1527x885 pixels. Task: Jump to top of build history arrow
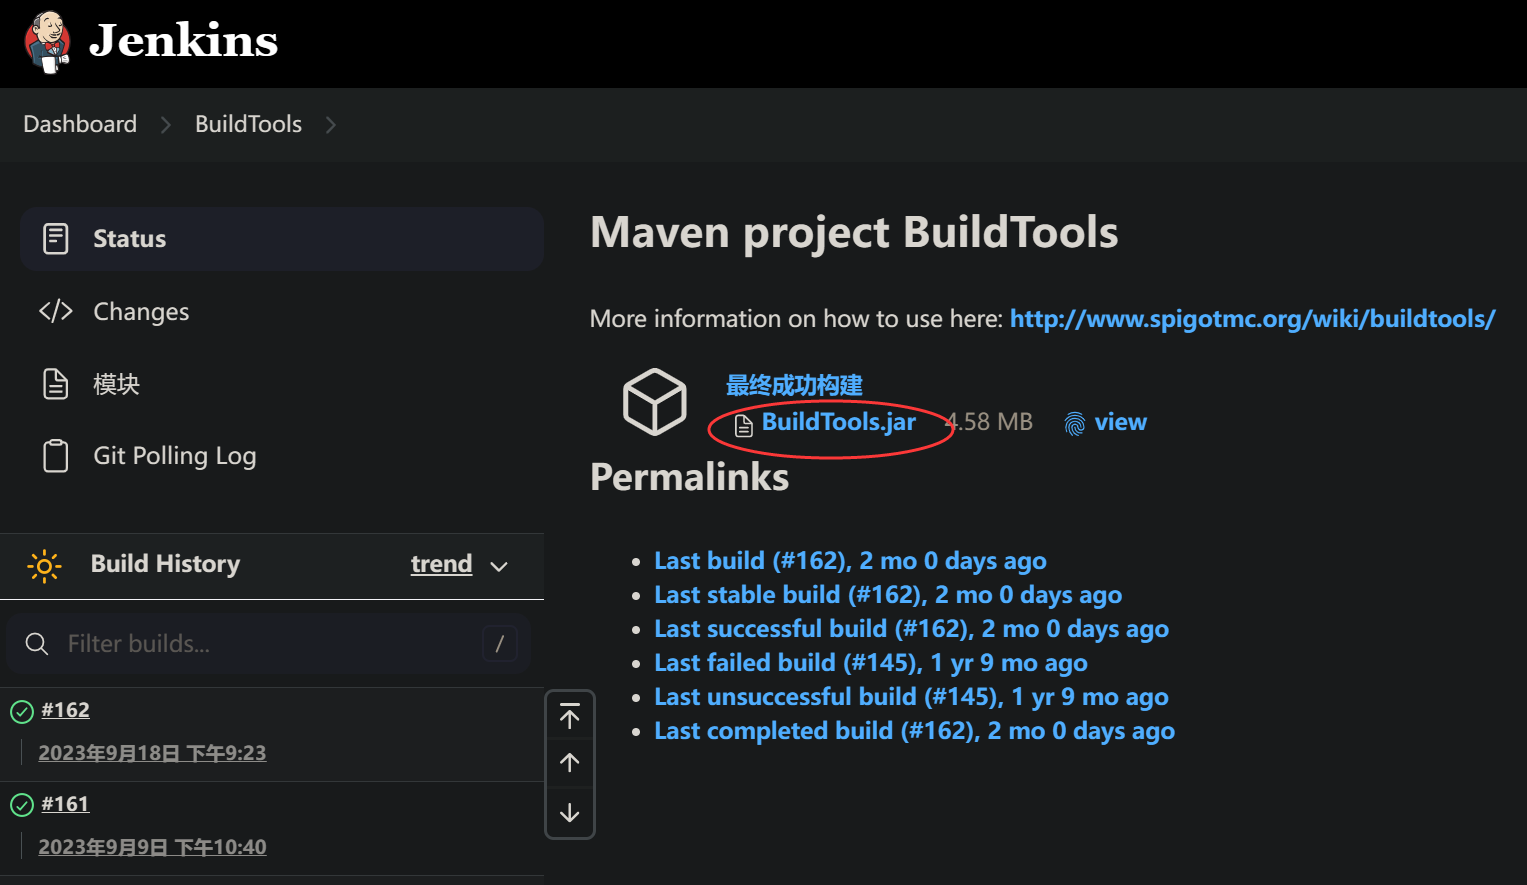coord(570,716)
